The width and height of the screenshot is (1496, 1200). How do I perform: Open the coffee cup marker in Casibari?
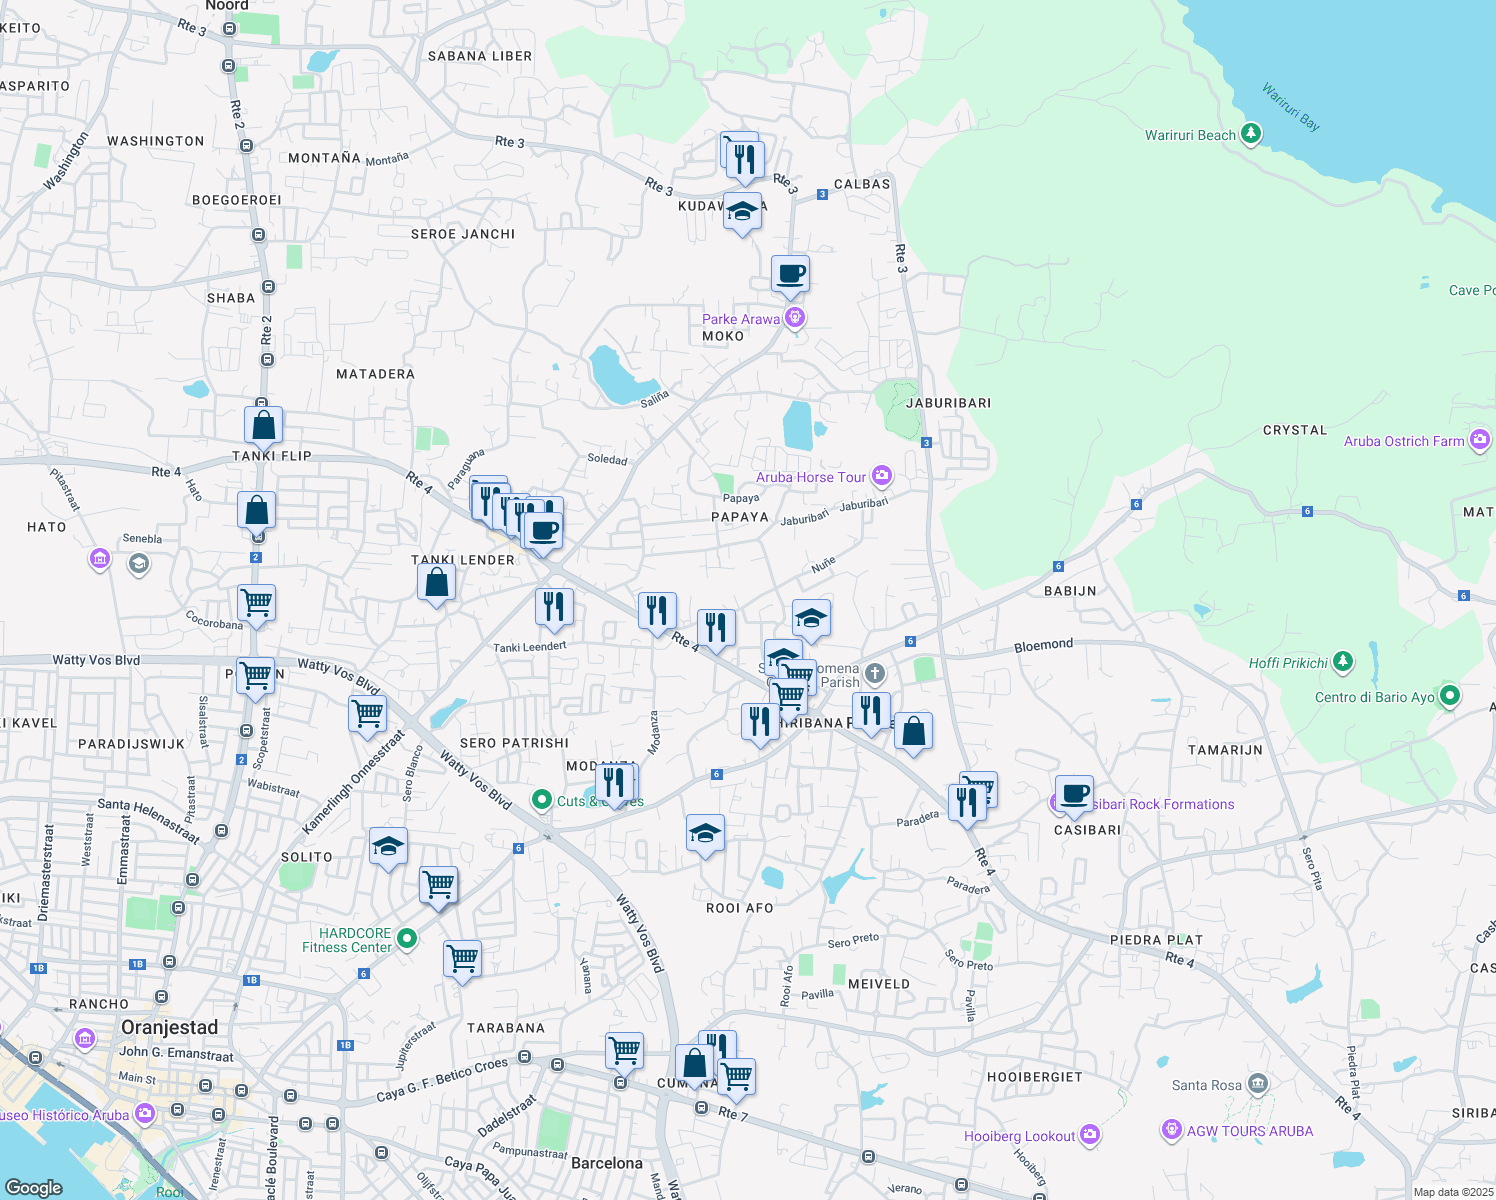[1073, 793]
